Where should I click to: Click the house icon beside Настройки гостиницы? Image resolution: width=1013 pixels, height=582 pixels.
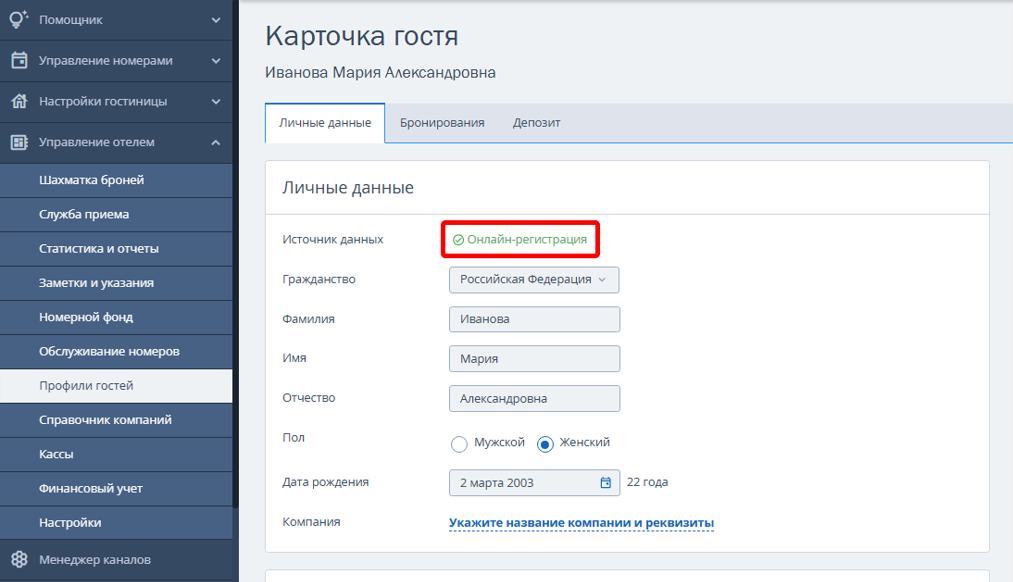click(19, 101)
